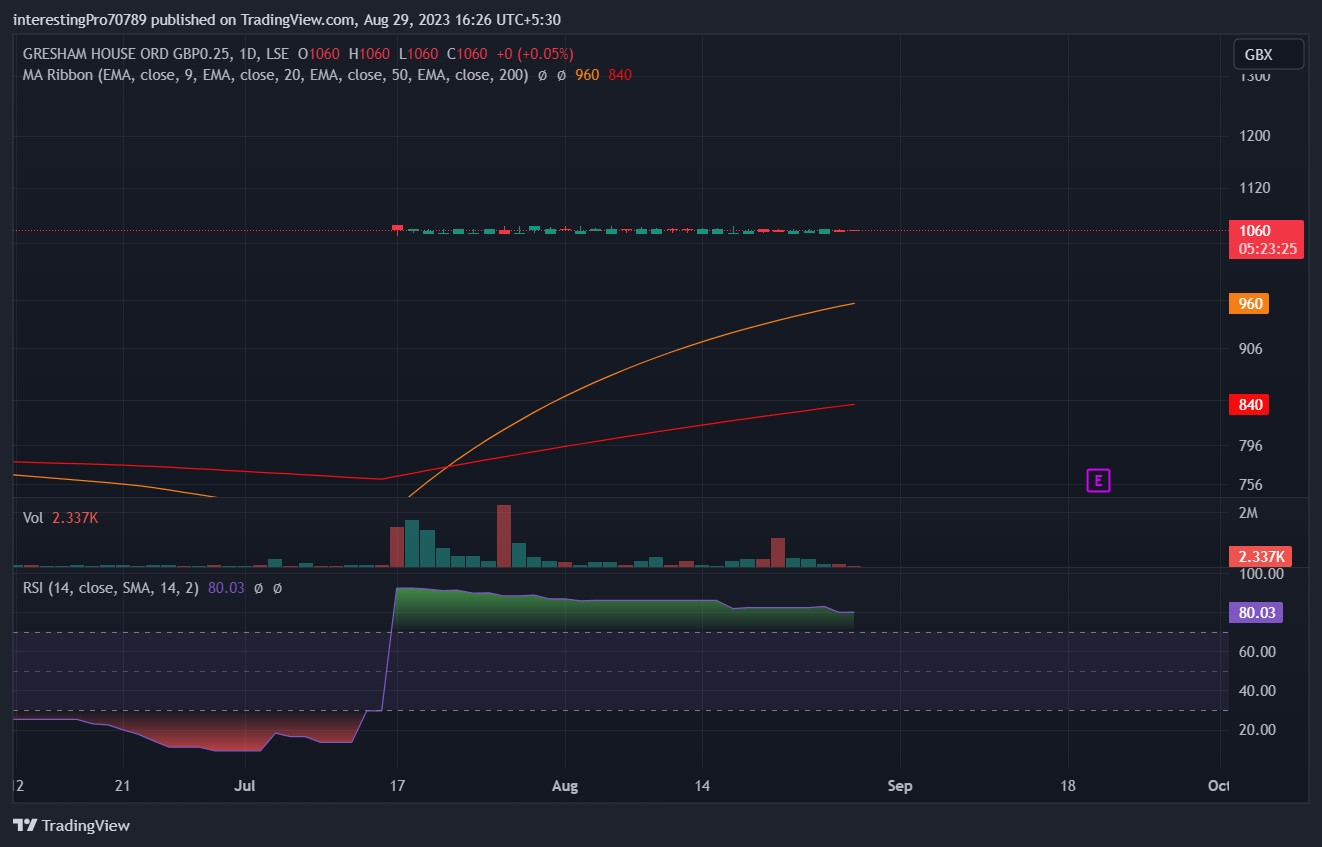Click the 05:23:25 bar countdown timer
The width and height of the screenshot is (1322, 847).
tap(1266, 249)
